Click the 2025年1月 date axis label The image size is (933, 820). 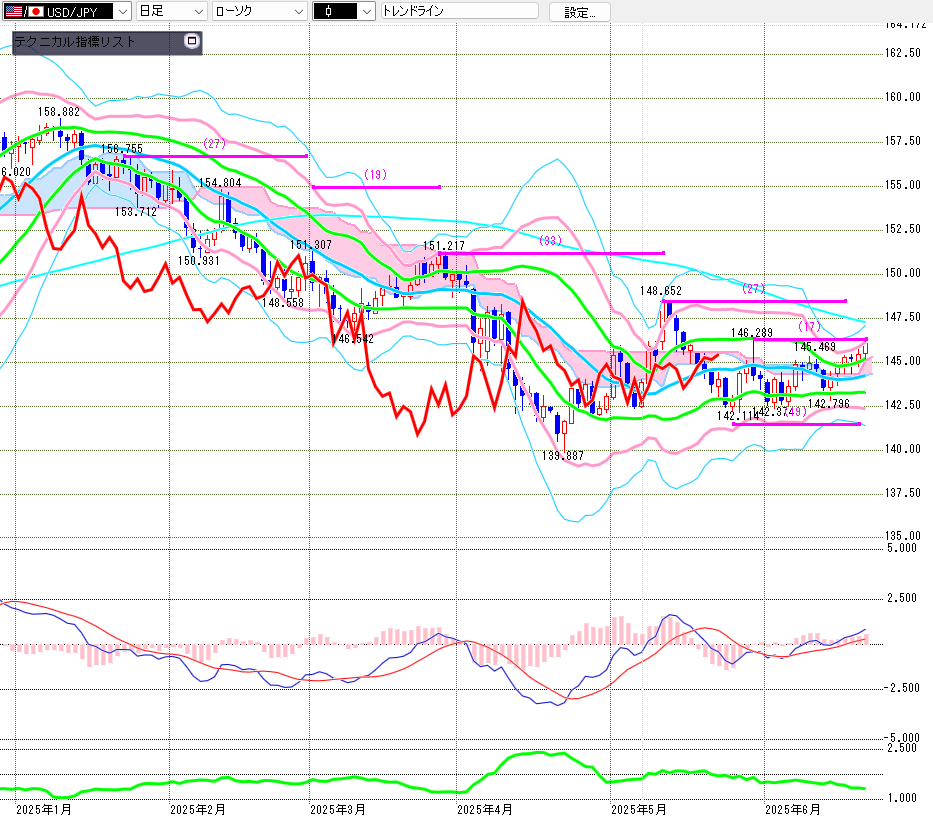tap(44, 810)
